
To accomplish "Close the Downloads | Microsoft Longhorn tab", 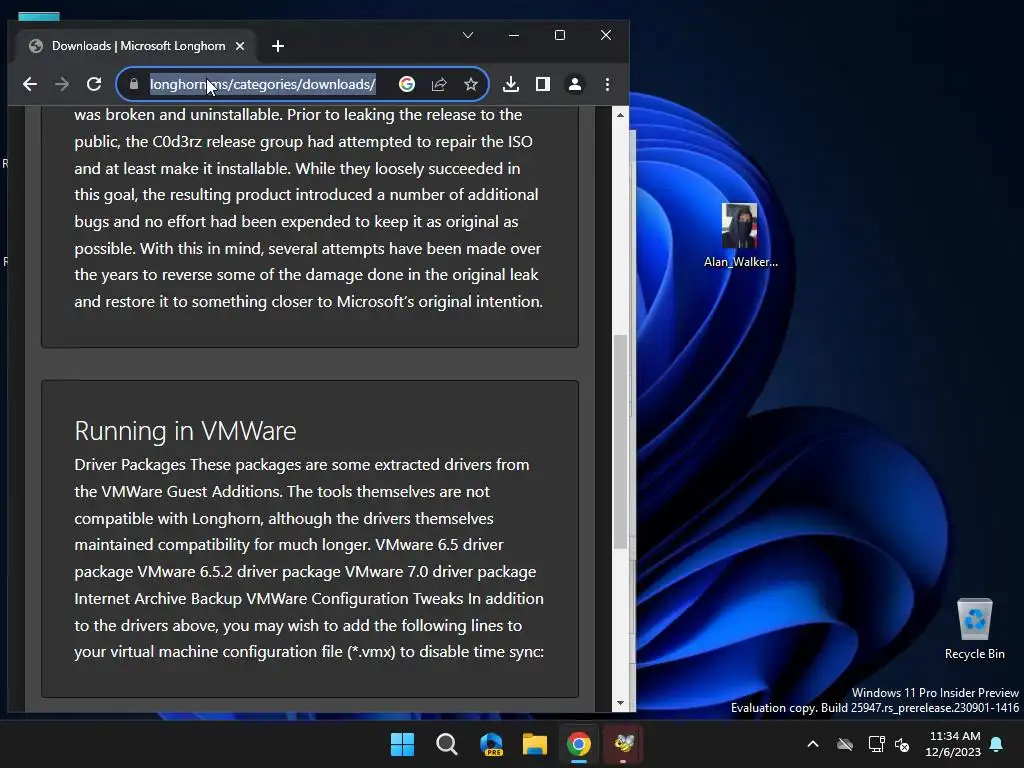I will pos(240,46).
